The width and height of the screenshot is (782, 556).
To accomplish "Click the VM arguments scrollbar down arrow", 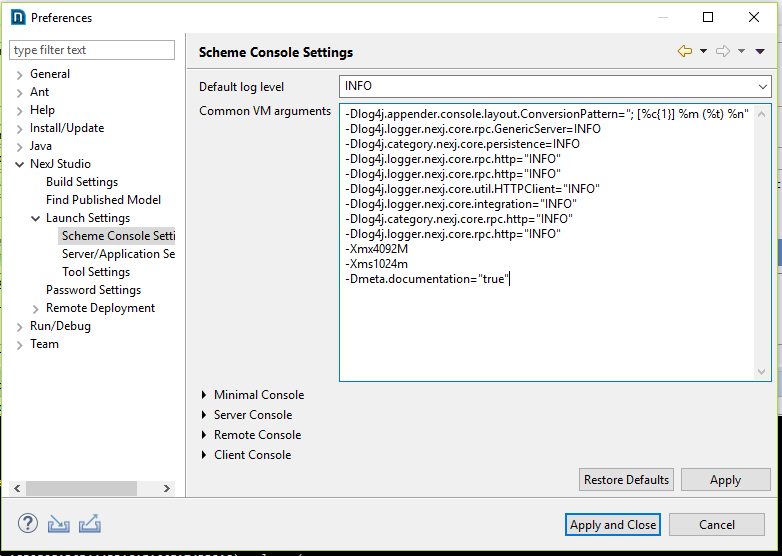I will click(763, 372).
